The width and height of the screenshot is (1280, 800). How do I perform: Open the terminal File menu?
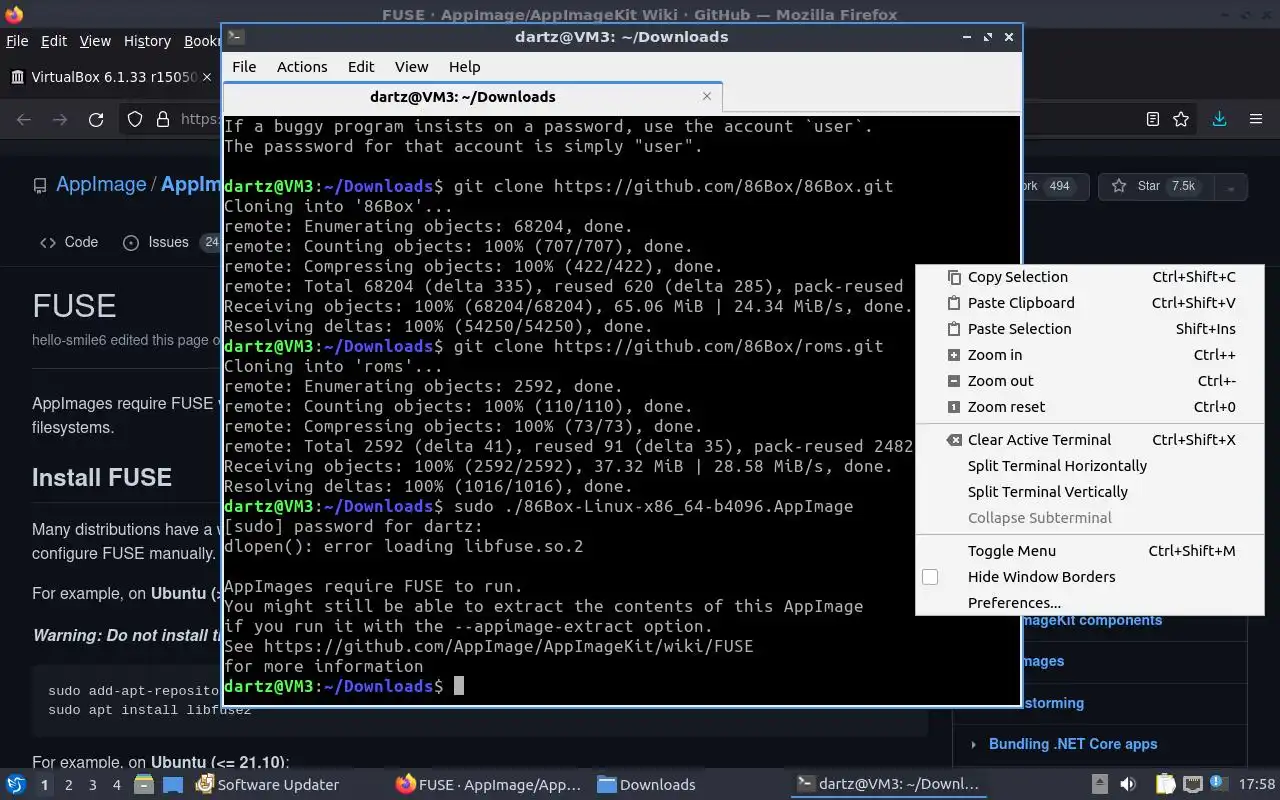pyautogui.click(x=244, y=67)
